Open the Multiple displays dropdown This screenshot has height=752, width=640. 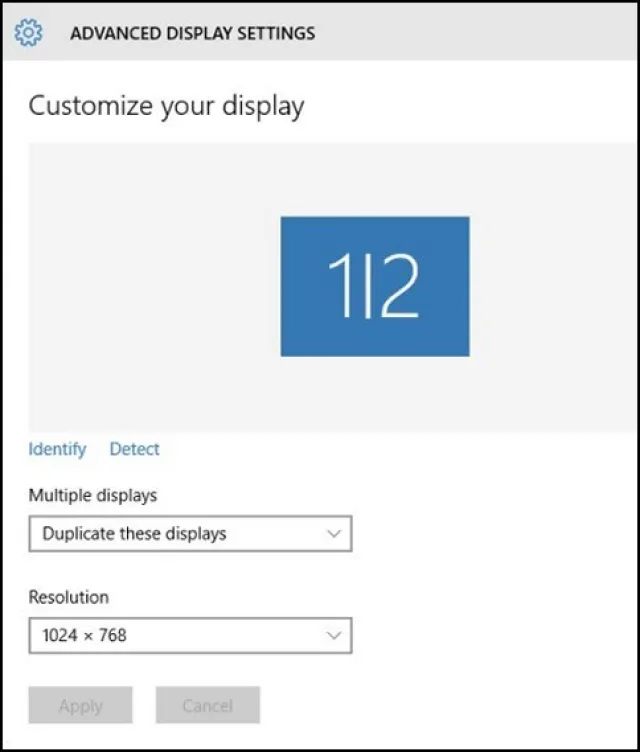190,533
